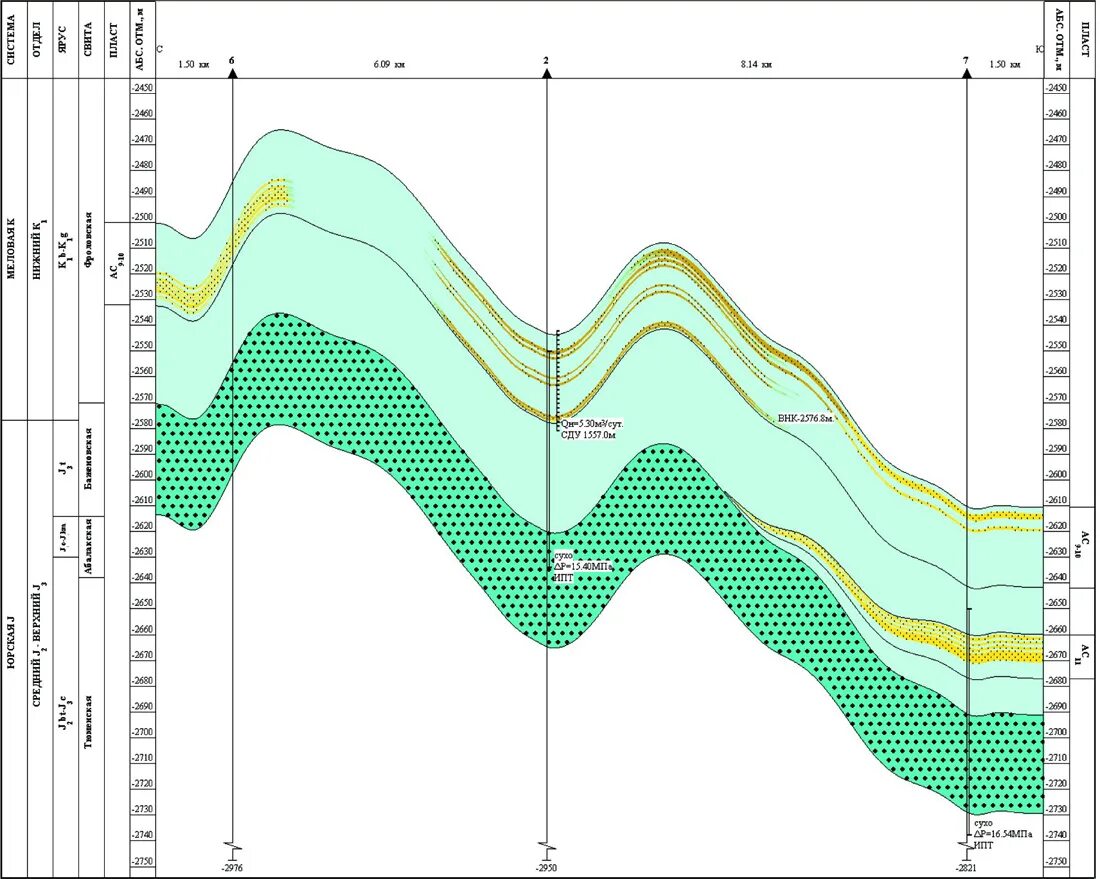1100x879 pixels.
Task: Select the СДУ 1557.0м annotation
Action: (587, 435)
